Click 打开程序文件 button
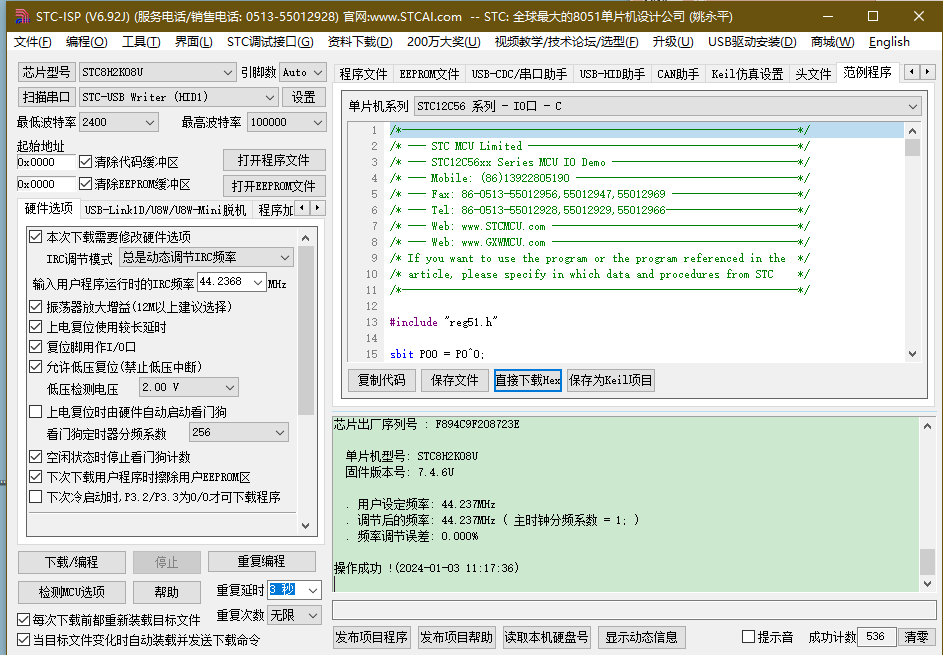Image resolution: width=943 pixels, height=655 pixels. (x=274, y=161)
